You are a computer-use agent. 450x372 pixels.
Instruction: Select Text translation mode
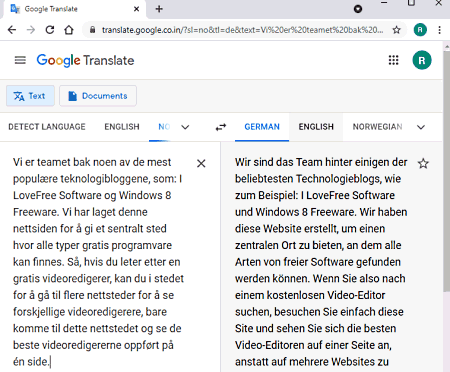point(30,96)
